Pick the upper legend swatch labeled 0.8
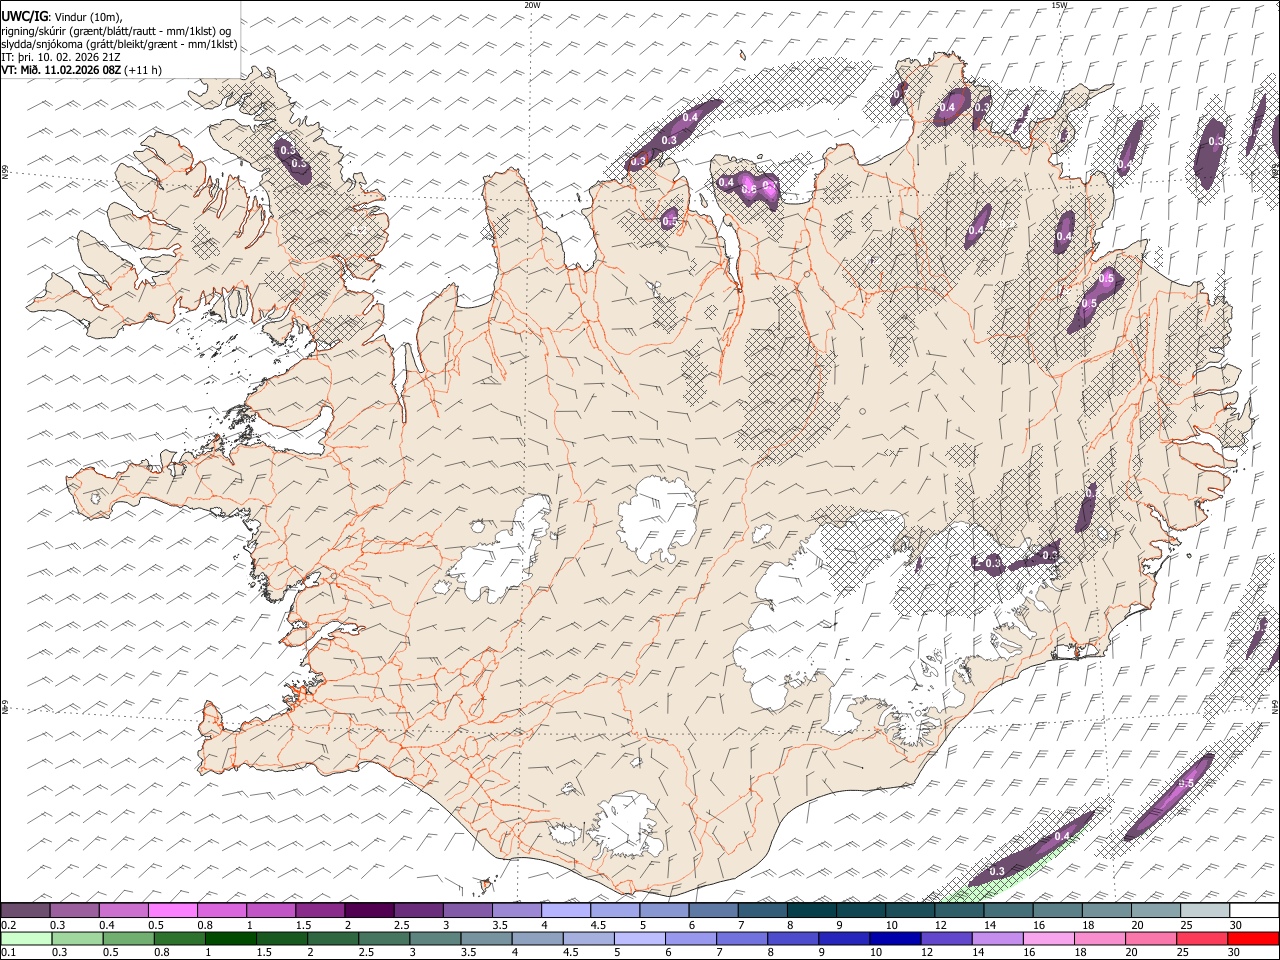Viewport: 1280px width, 960px height. coord(221,910)
